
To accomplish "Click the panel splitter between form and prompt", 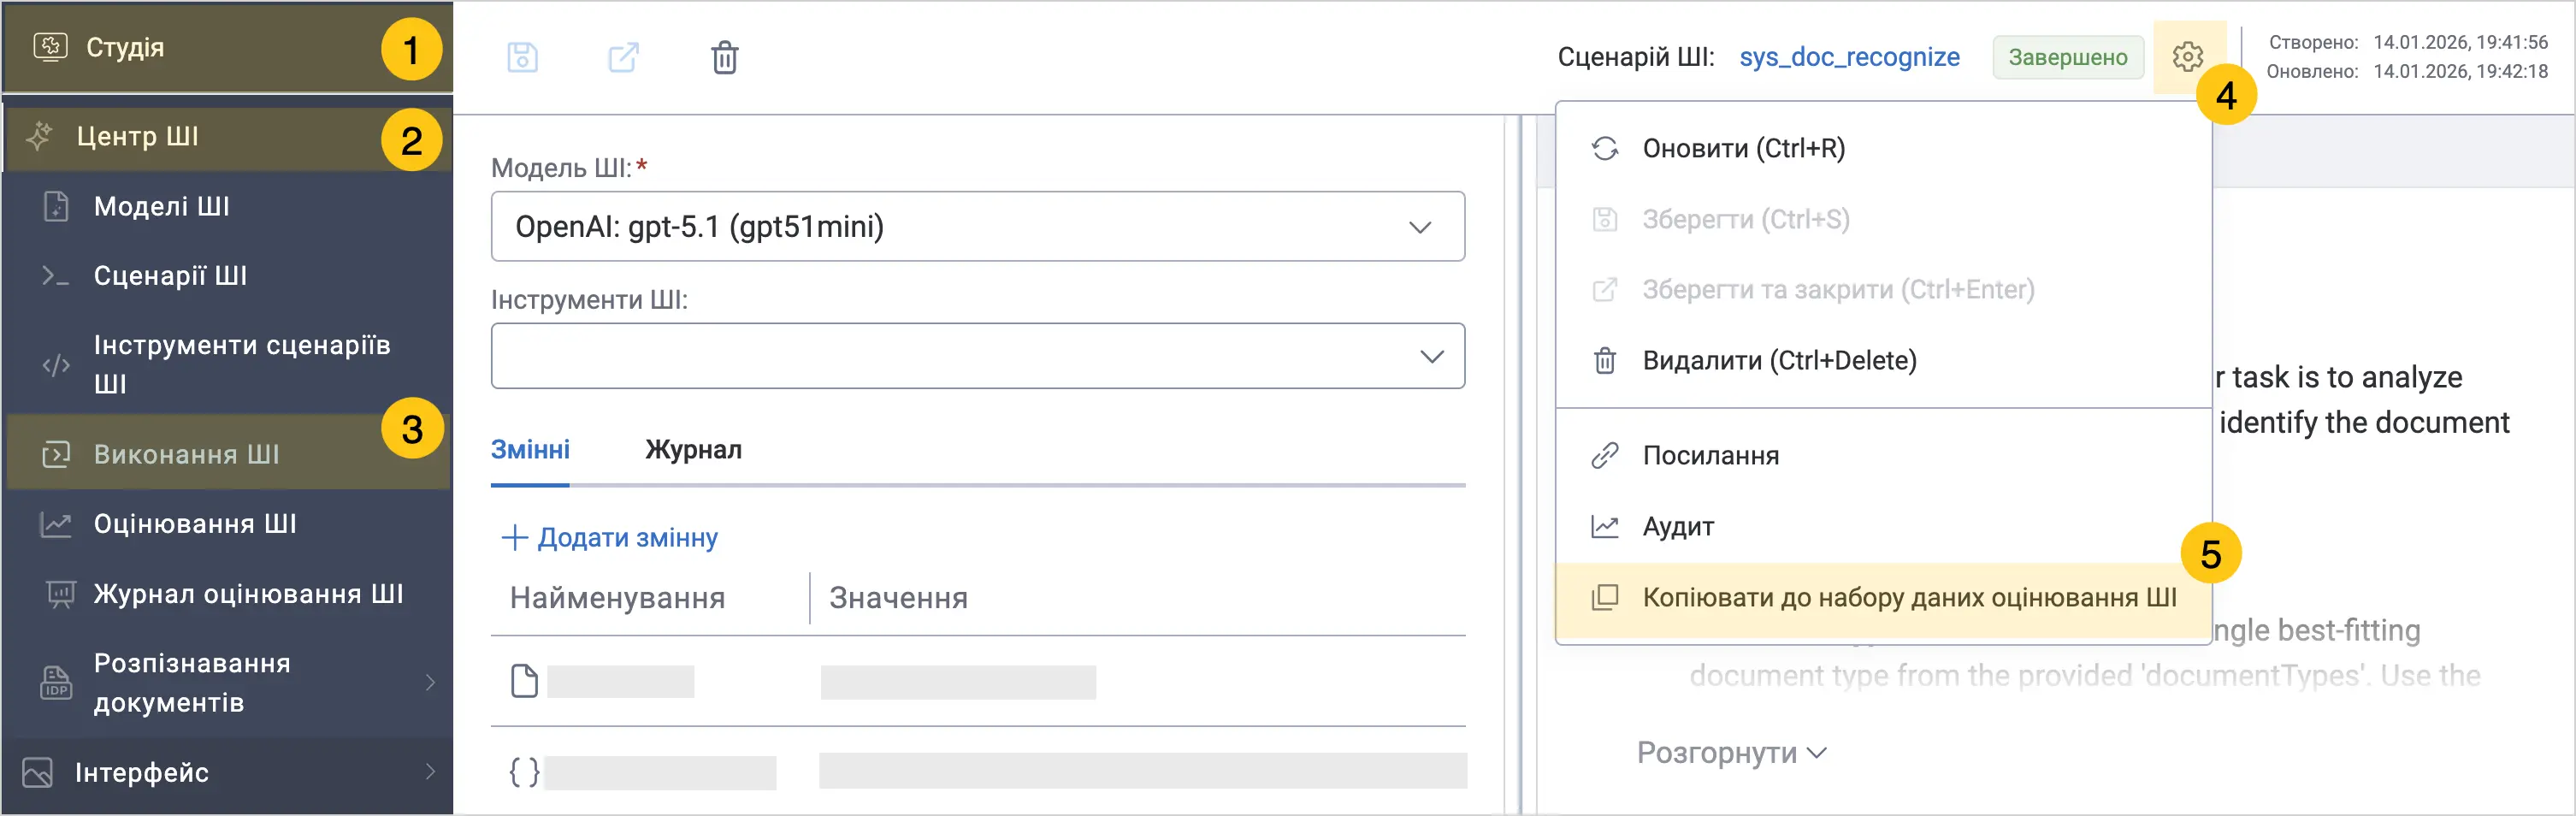I will point(1521,464).
